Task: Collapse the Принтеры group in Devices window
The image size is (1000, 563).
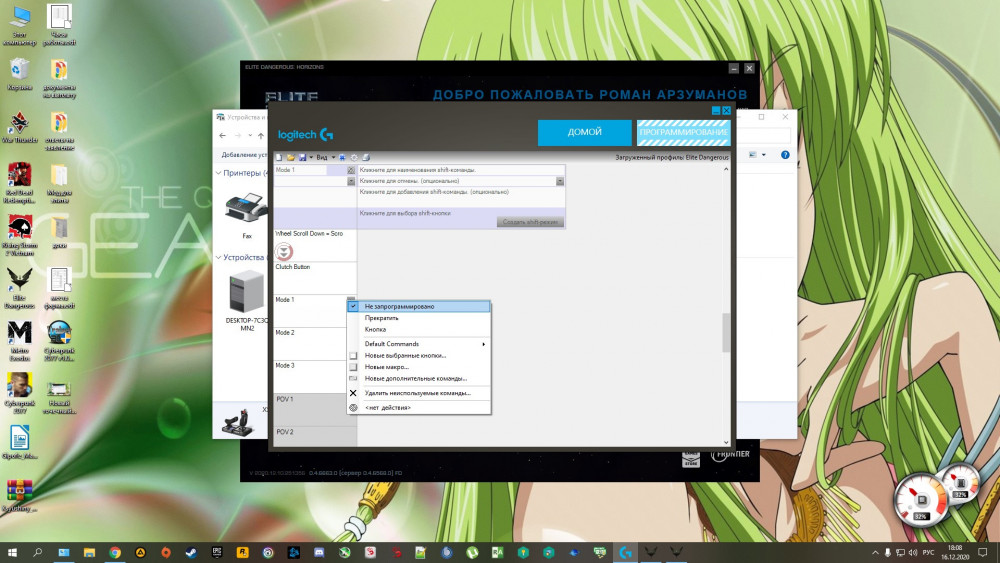Action: (x=218, y=173)
